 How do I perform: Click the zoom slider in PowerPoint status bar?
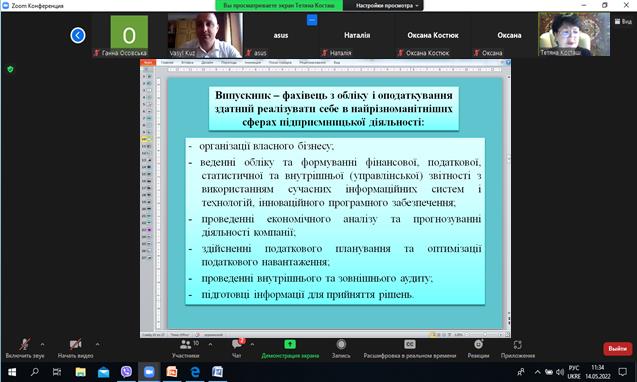pyautogui.click(x=484, y=335)
